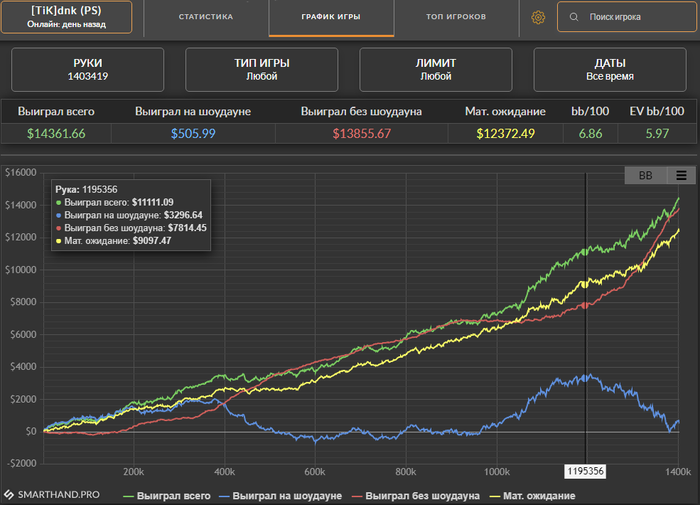Click the total winnings value $14361.66
The image size is (700, 505).
(56, 134)
